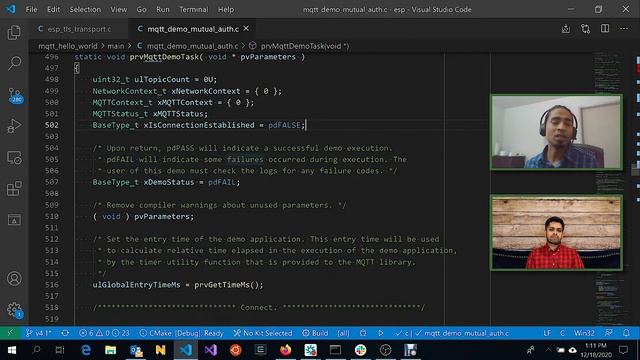Open the bottom custom view icon above Accounts
Viewport: 640px width, 360px height.
pyautogui.click(x=14, y=220)
